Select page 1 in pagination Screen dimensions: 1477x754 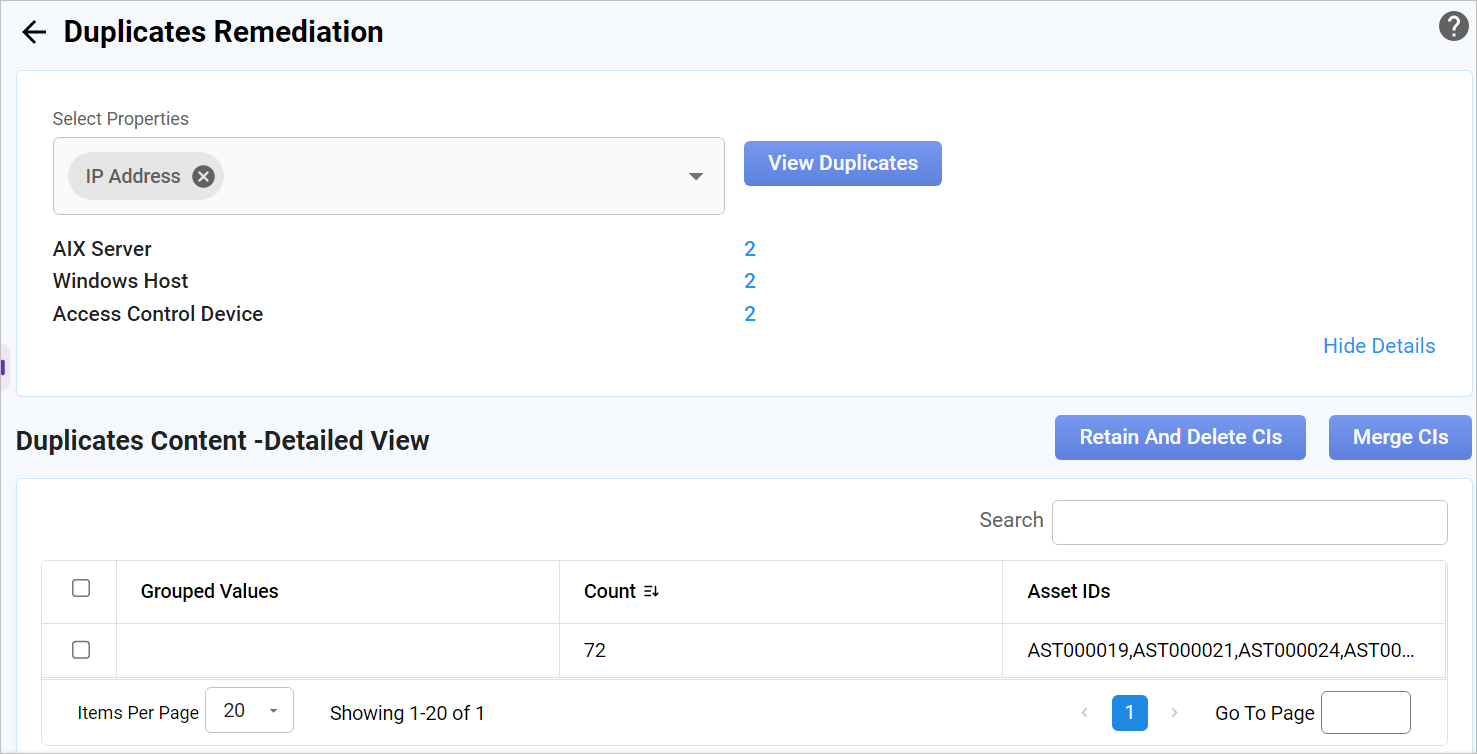1129,713
